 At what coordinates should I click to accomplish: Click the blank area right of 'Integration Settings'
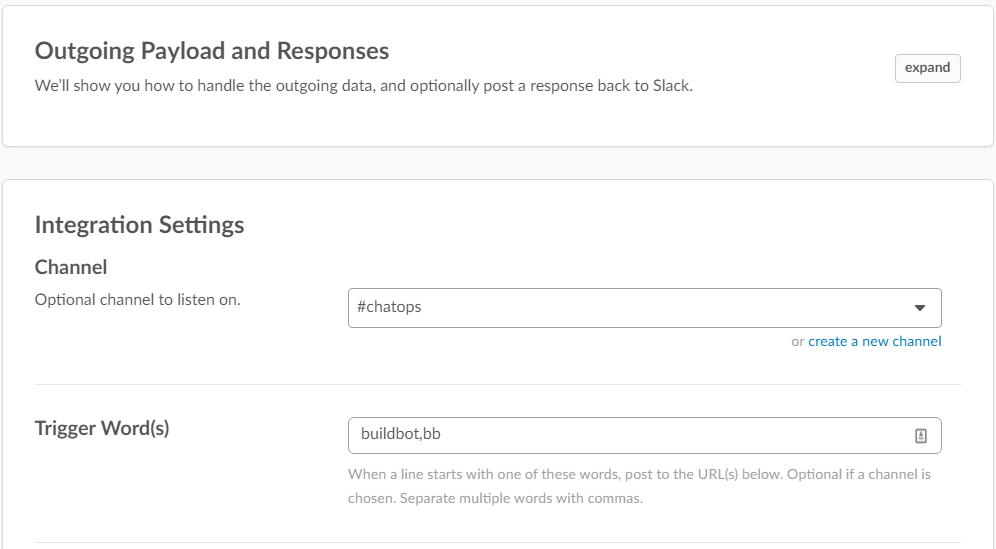pos(600,225)
